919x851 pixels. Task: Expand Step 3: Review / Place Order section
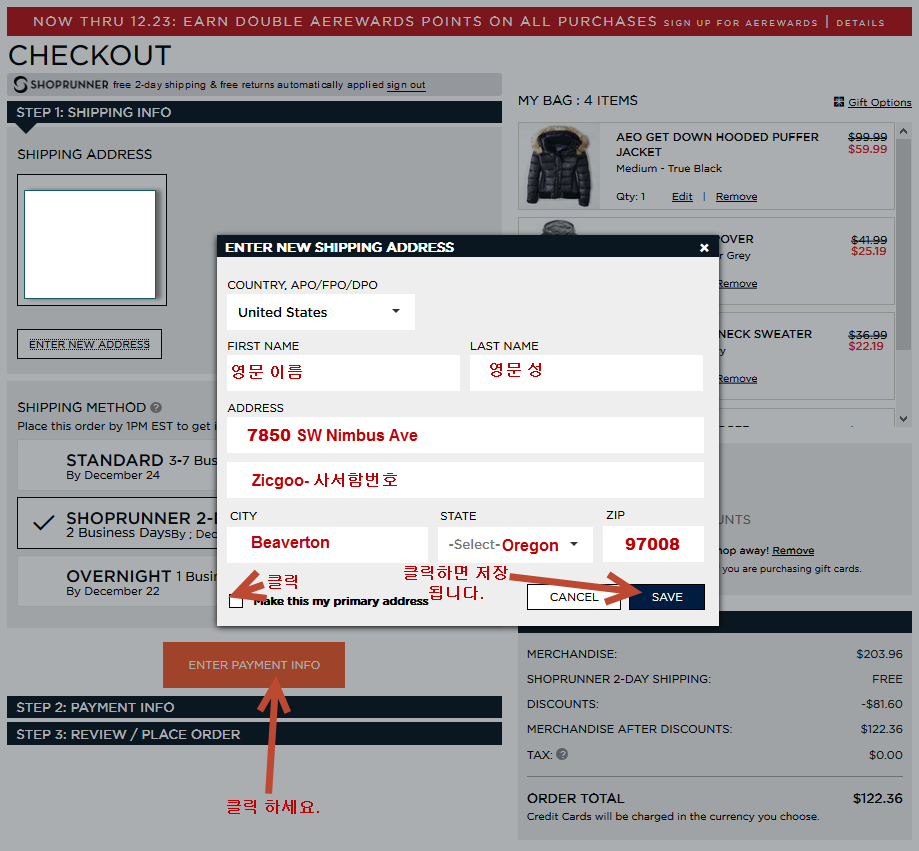(254, 734)
